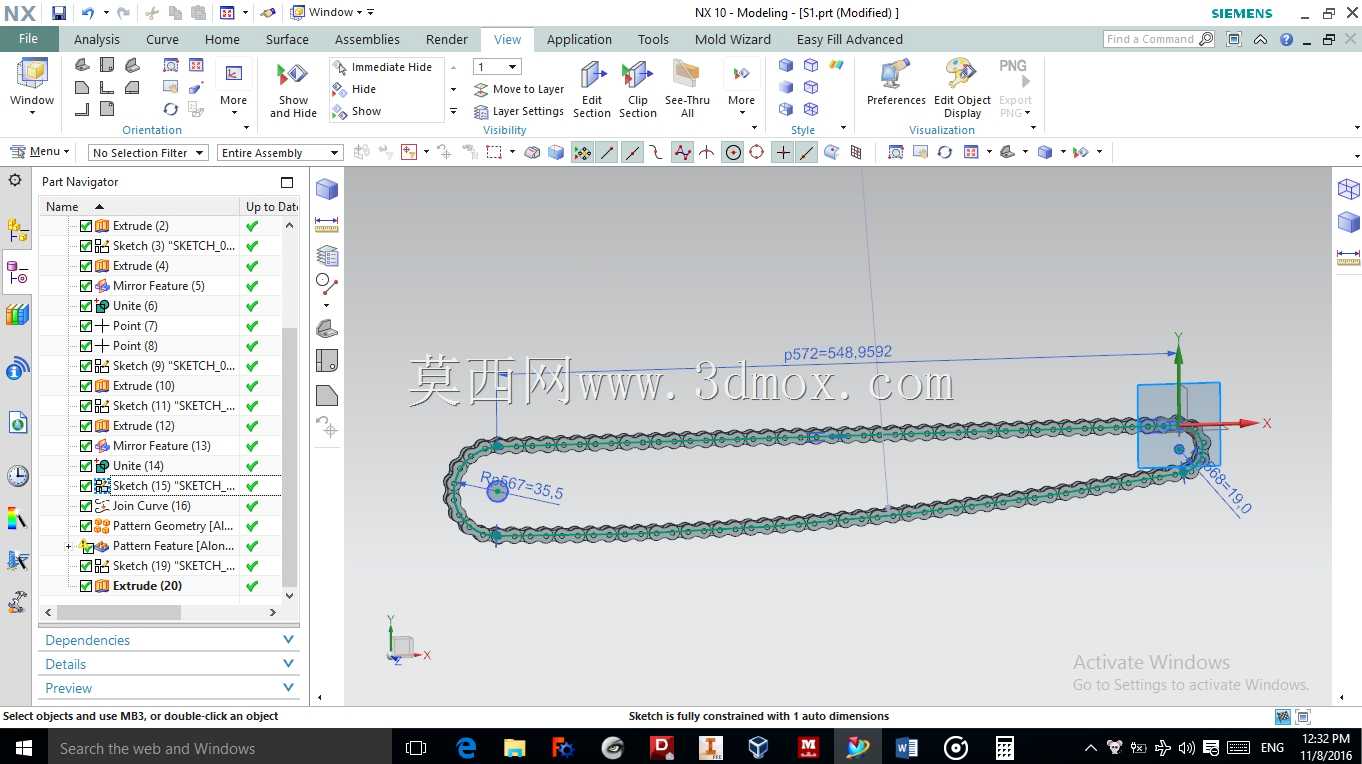Screen dimensions: 1362x764
Task: Open the No Selection Filter dropdown
Action: [x=148, y=153]
